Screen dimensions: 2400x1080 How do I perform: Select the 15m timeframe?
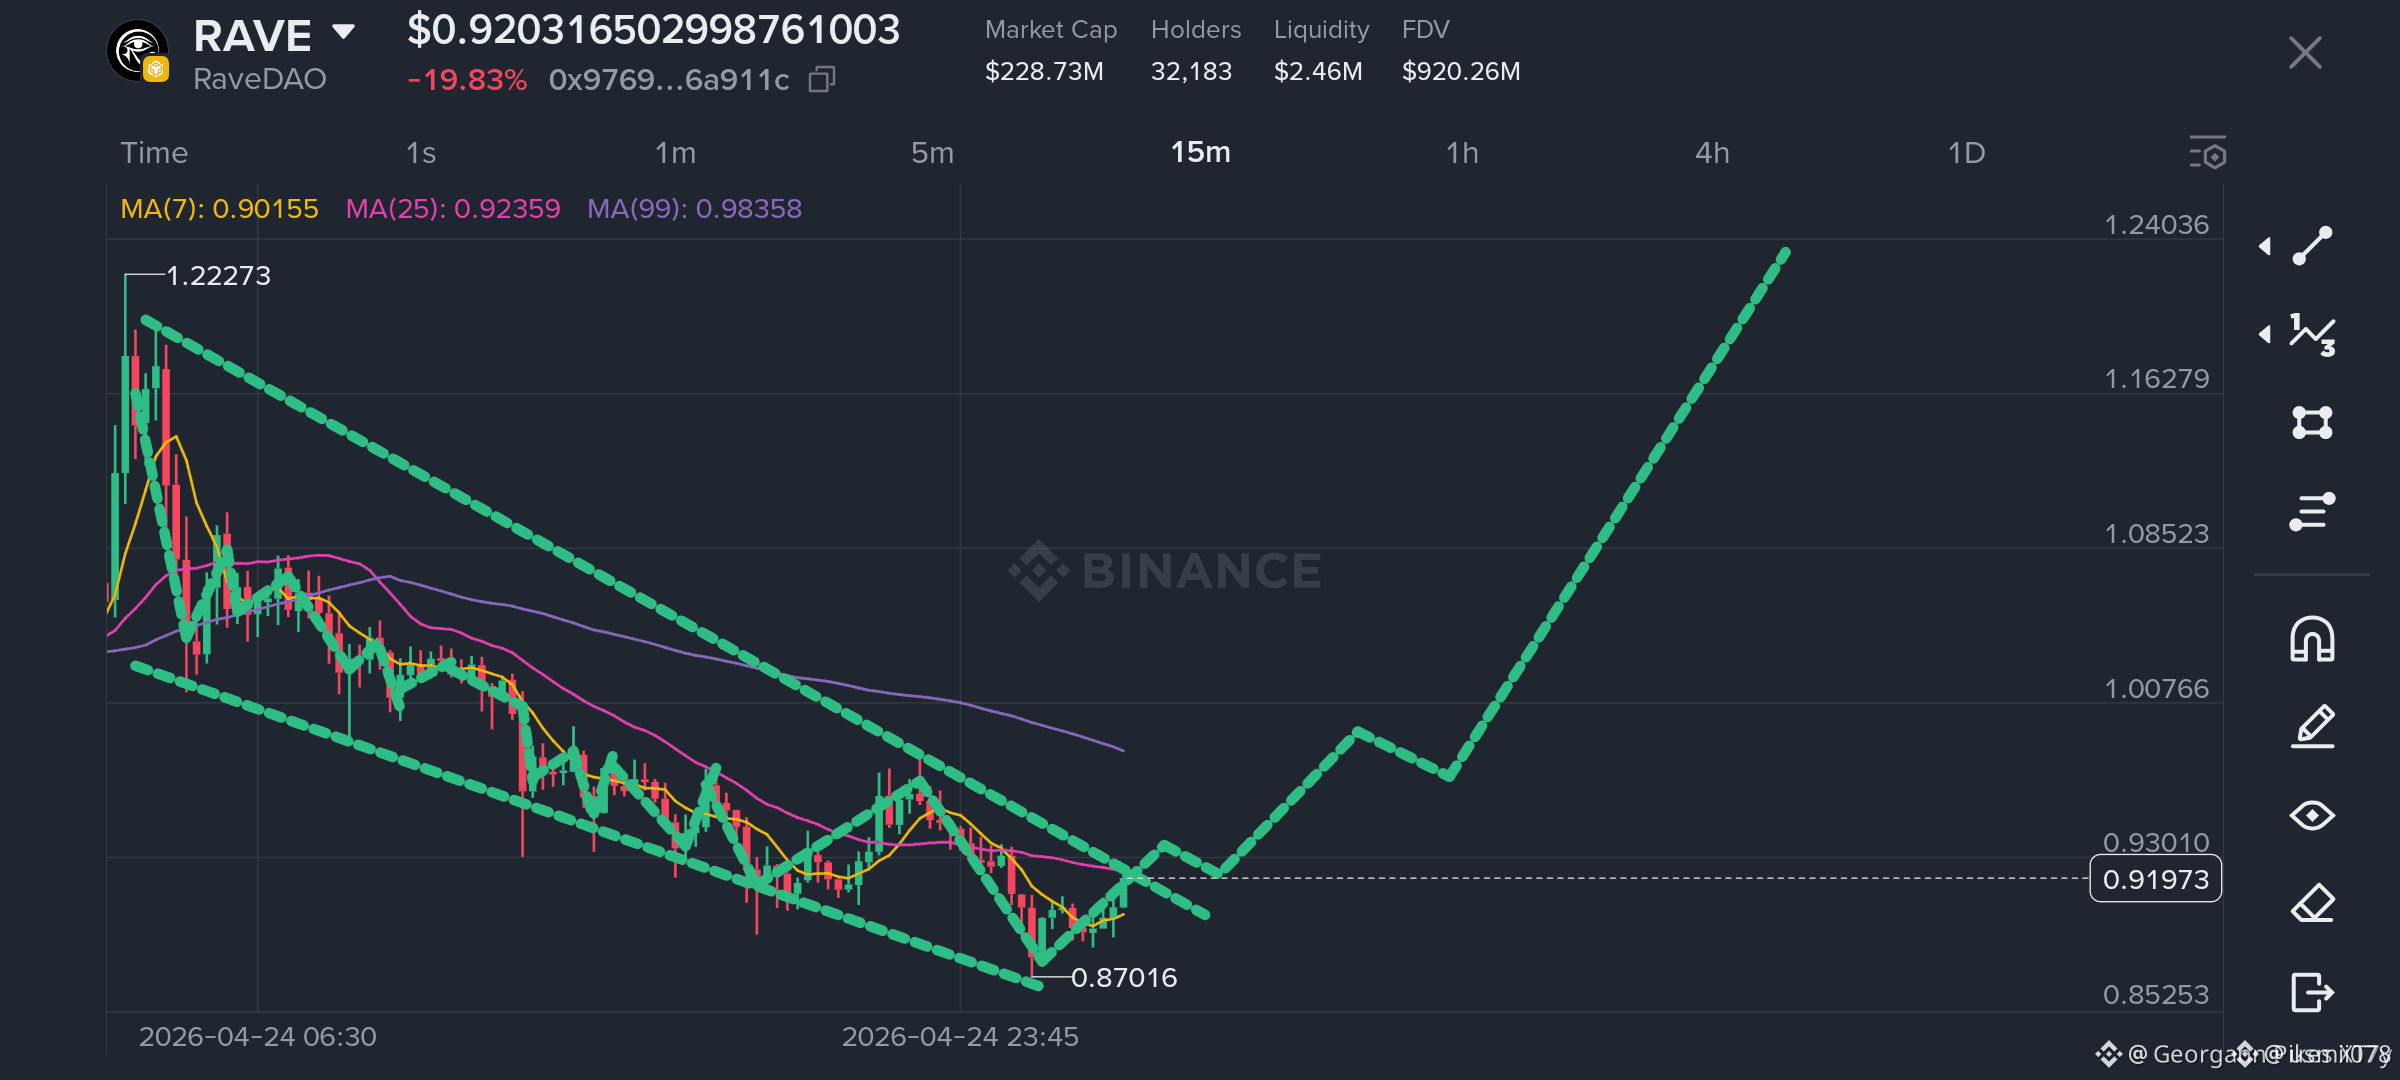[1200, 152]
